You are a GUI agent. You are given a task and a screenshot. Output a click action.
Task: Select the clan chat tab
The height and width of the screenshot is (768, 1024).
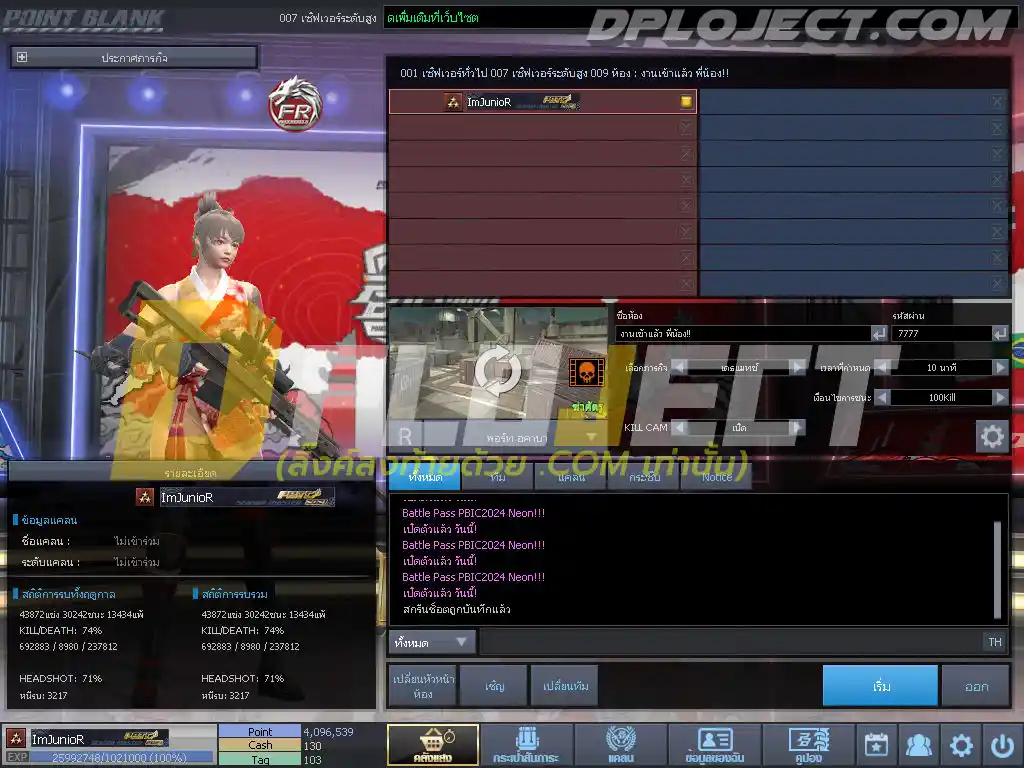tap(571, 477)
